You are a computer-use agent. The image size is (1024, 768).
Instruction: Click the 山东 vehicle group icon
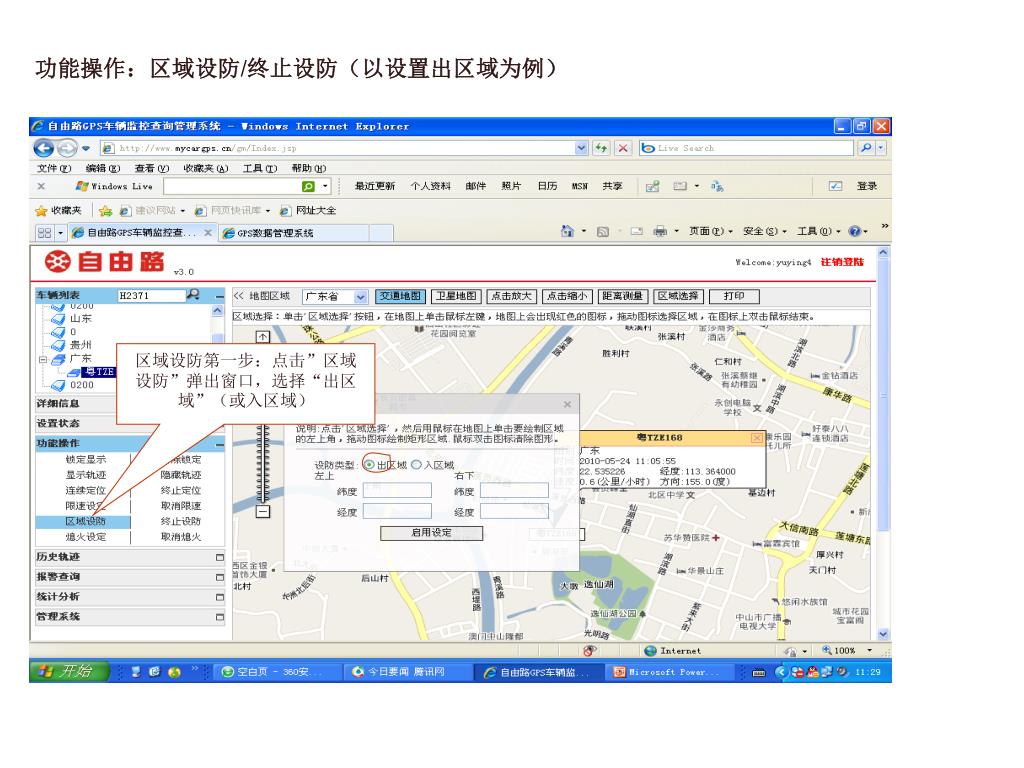point(58,319)
